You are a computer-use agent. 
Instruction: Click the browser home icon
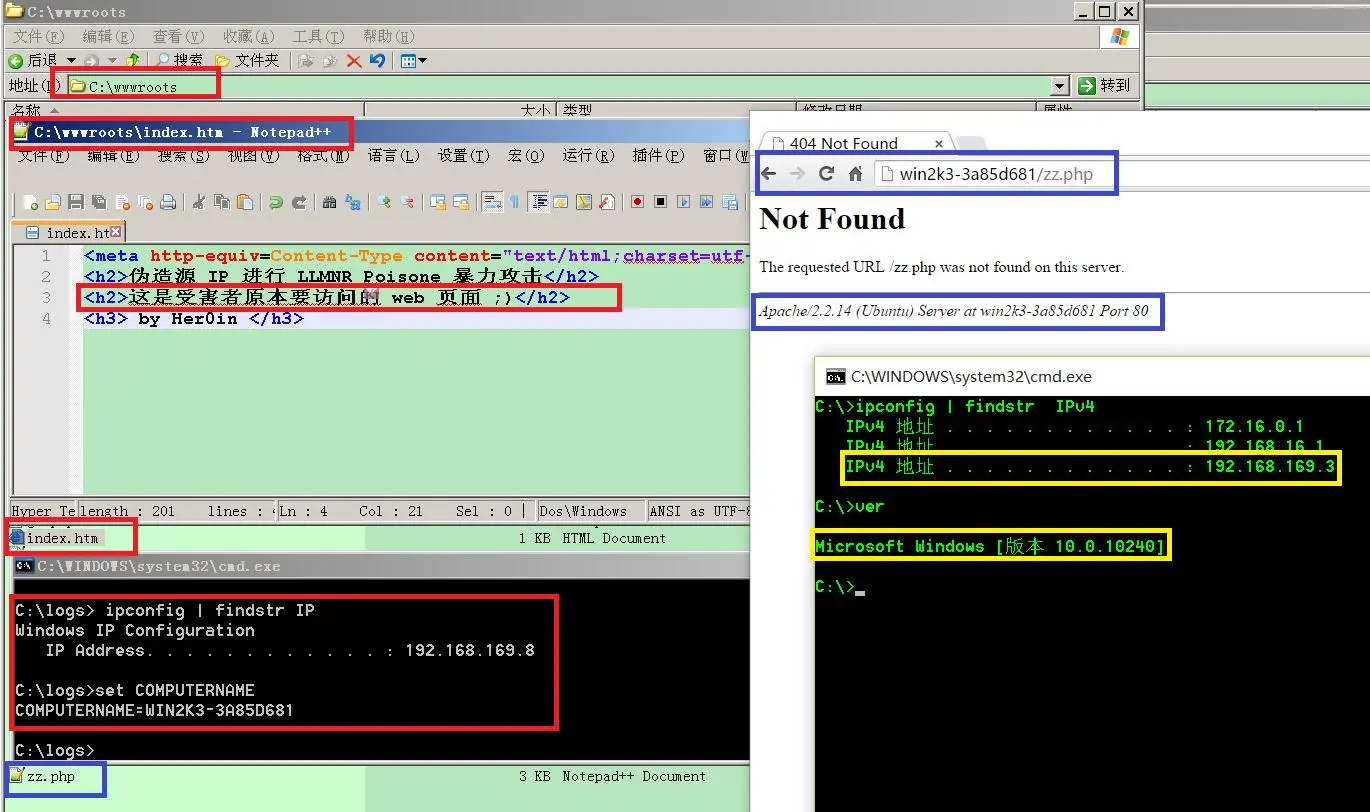(855, 174)
